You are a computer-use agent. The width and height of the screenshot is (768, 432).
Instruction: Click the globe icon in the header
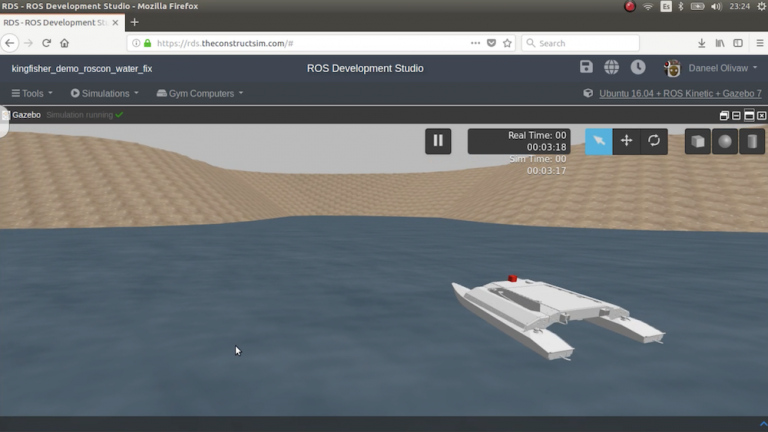[611, 68]
